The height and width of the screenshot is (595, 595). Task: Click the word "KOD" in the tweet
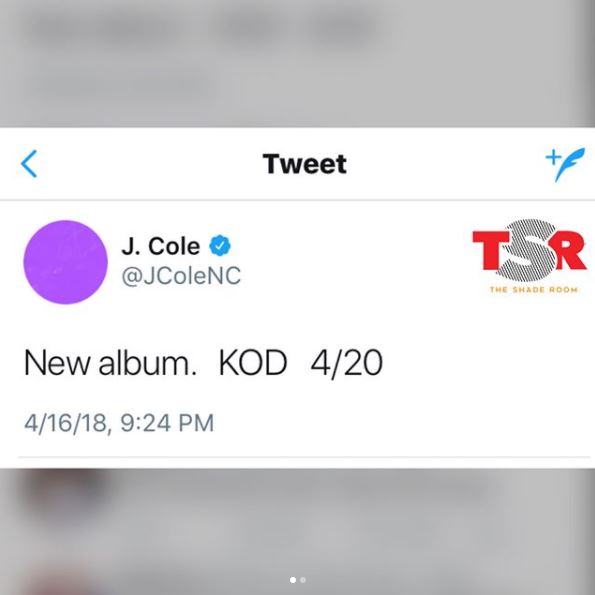point(253,363)
